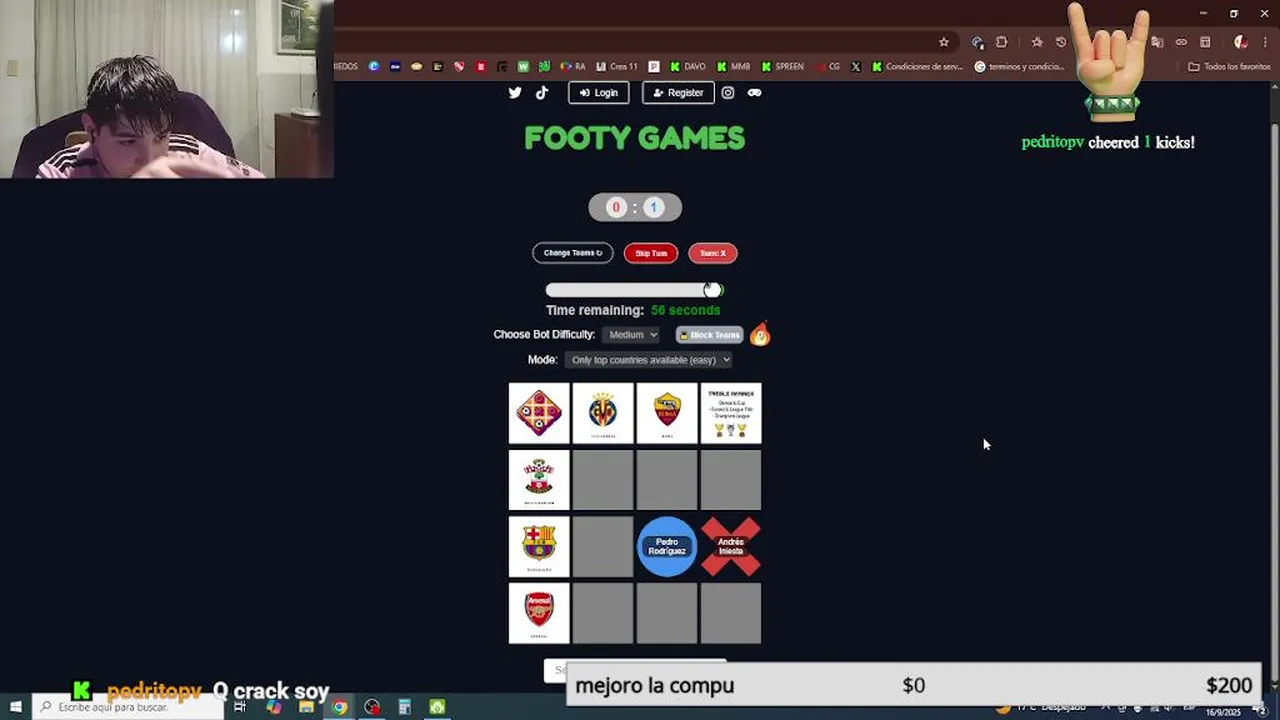
Task: Click the time remaining progress bar
Action: 634,290
